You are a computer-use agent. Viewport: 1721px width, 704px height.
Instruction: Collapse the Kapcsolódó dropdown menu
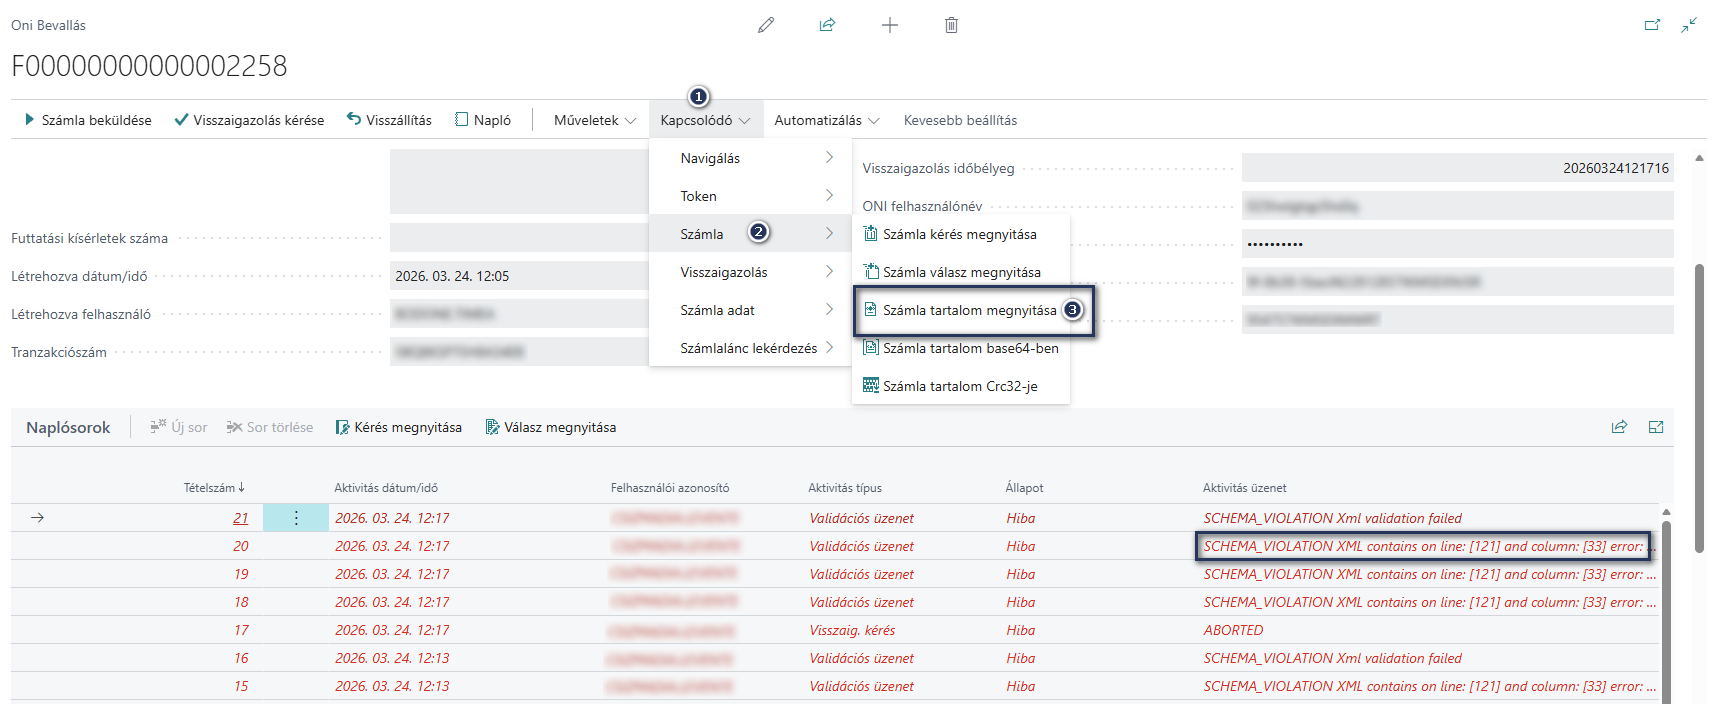tap(705, 120)
